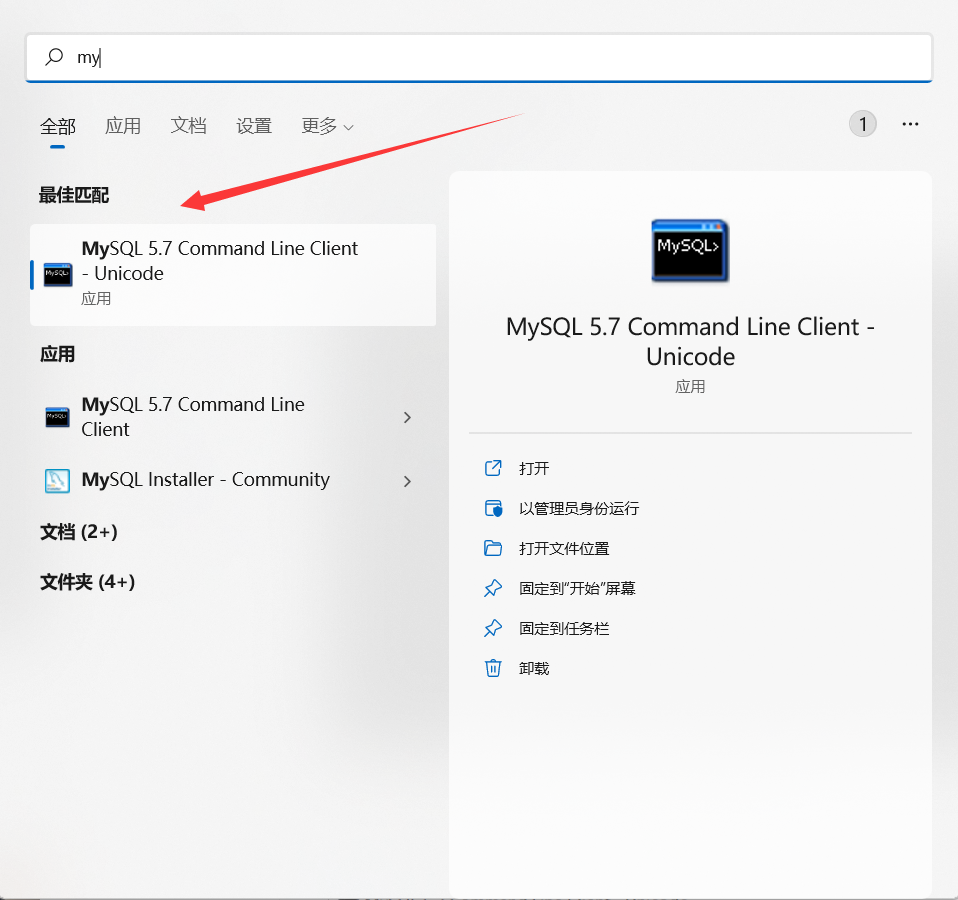Open best match MySQL 5.7 Command Line Client - Unicode

tap(233, 274)
